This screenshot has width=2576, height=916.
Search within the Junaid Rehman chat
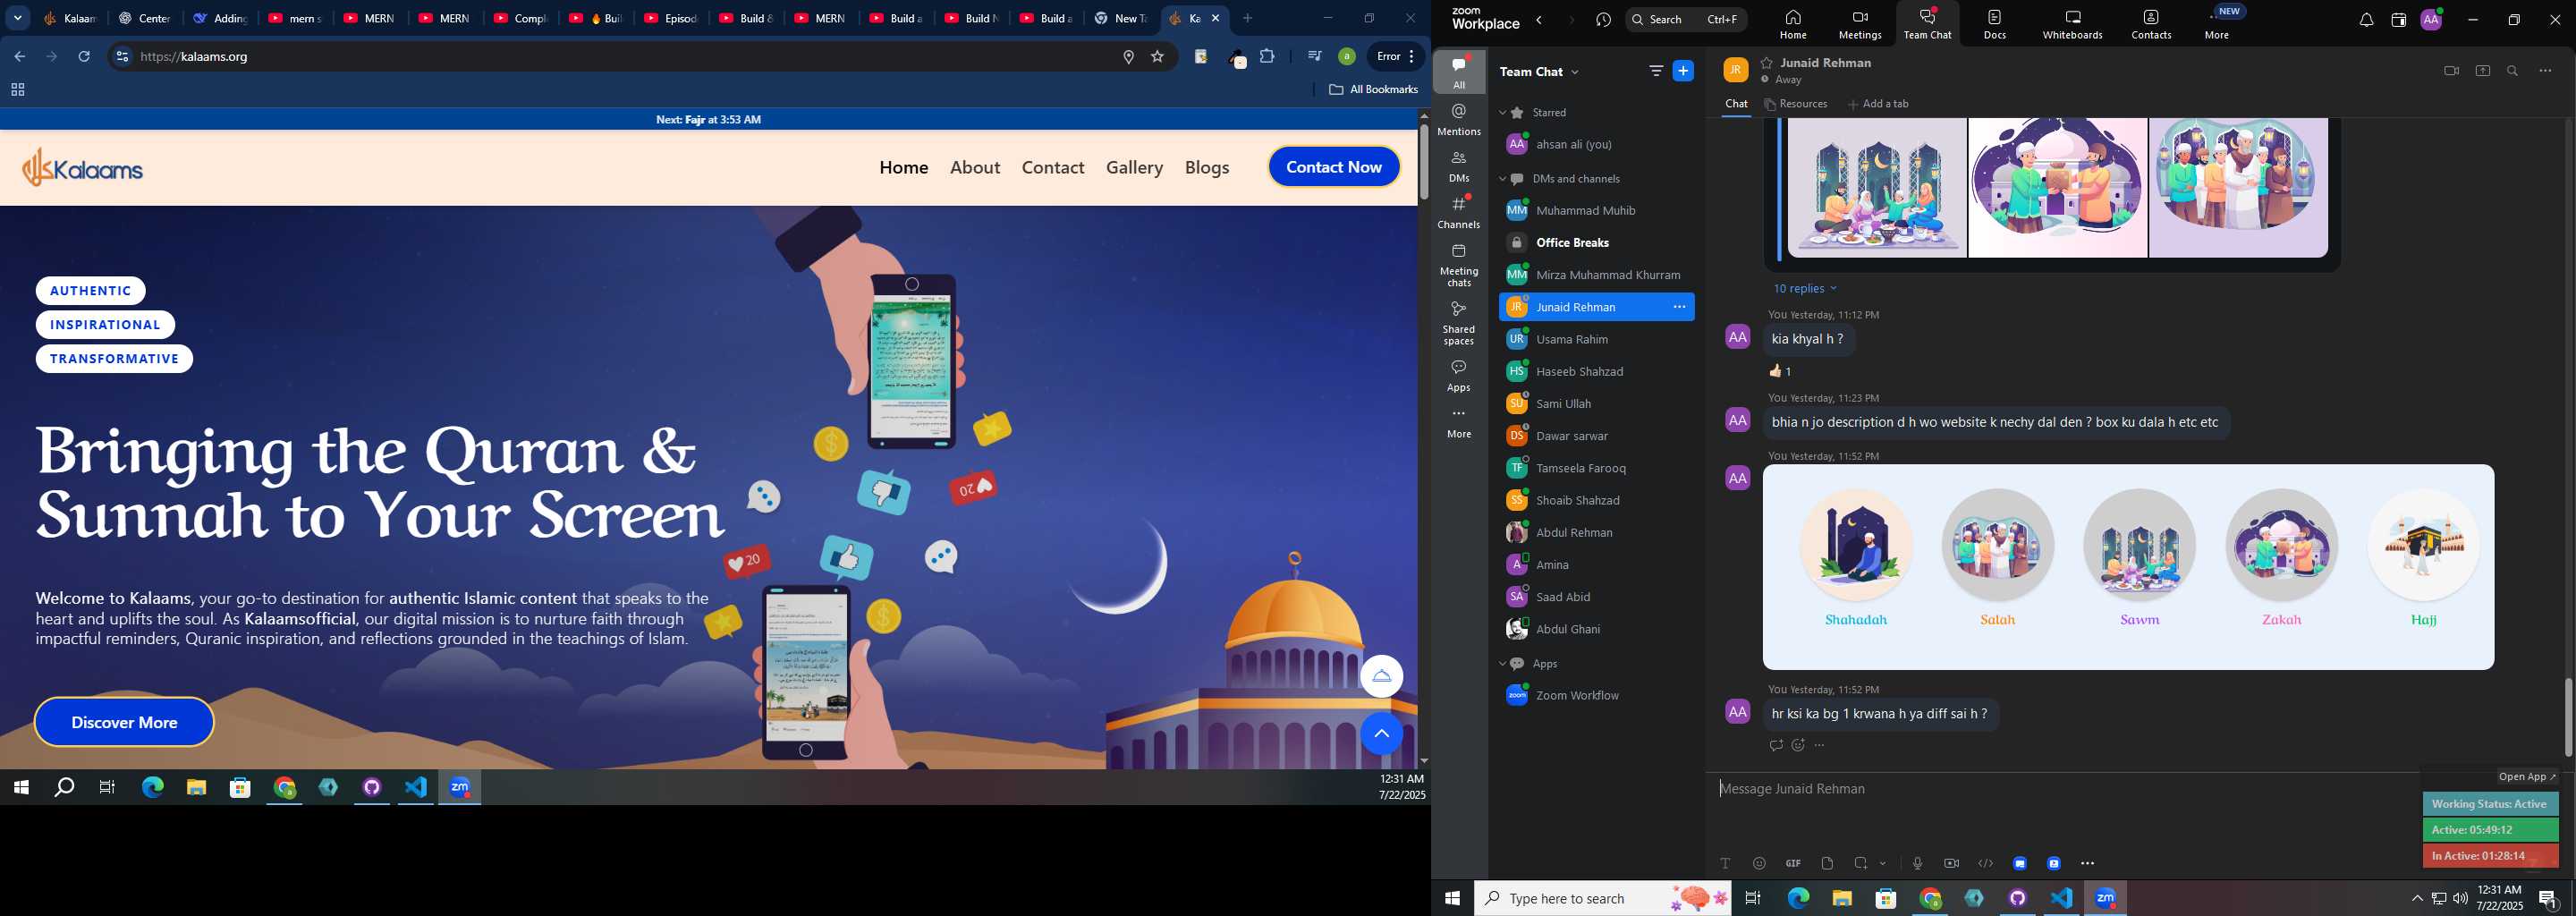point(2513,71)
